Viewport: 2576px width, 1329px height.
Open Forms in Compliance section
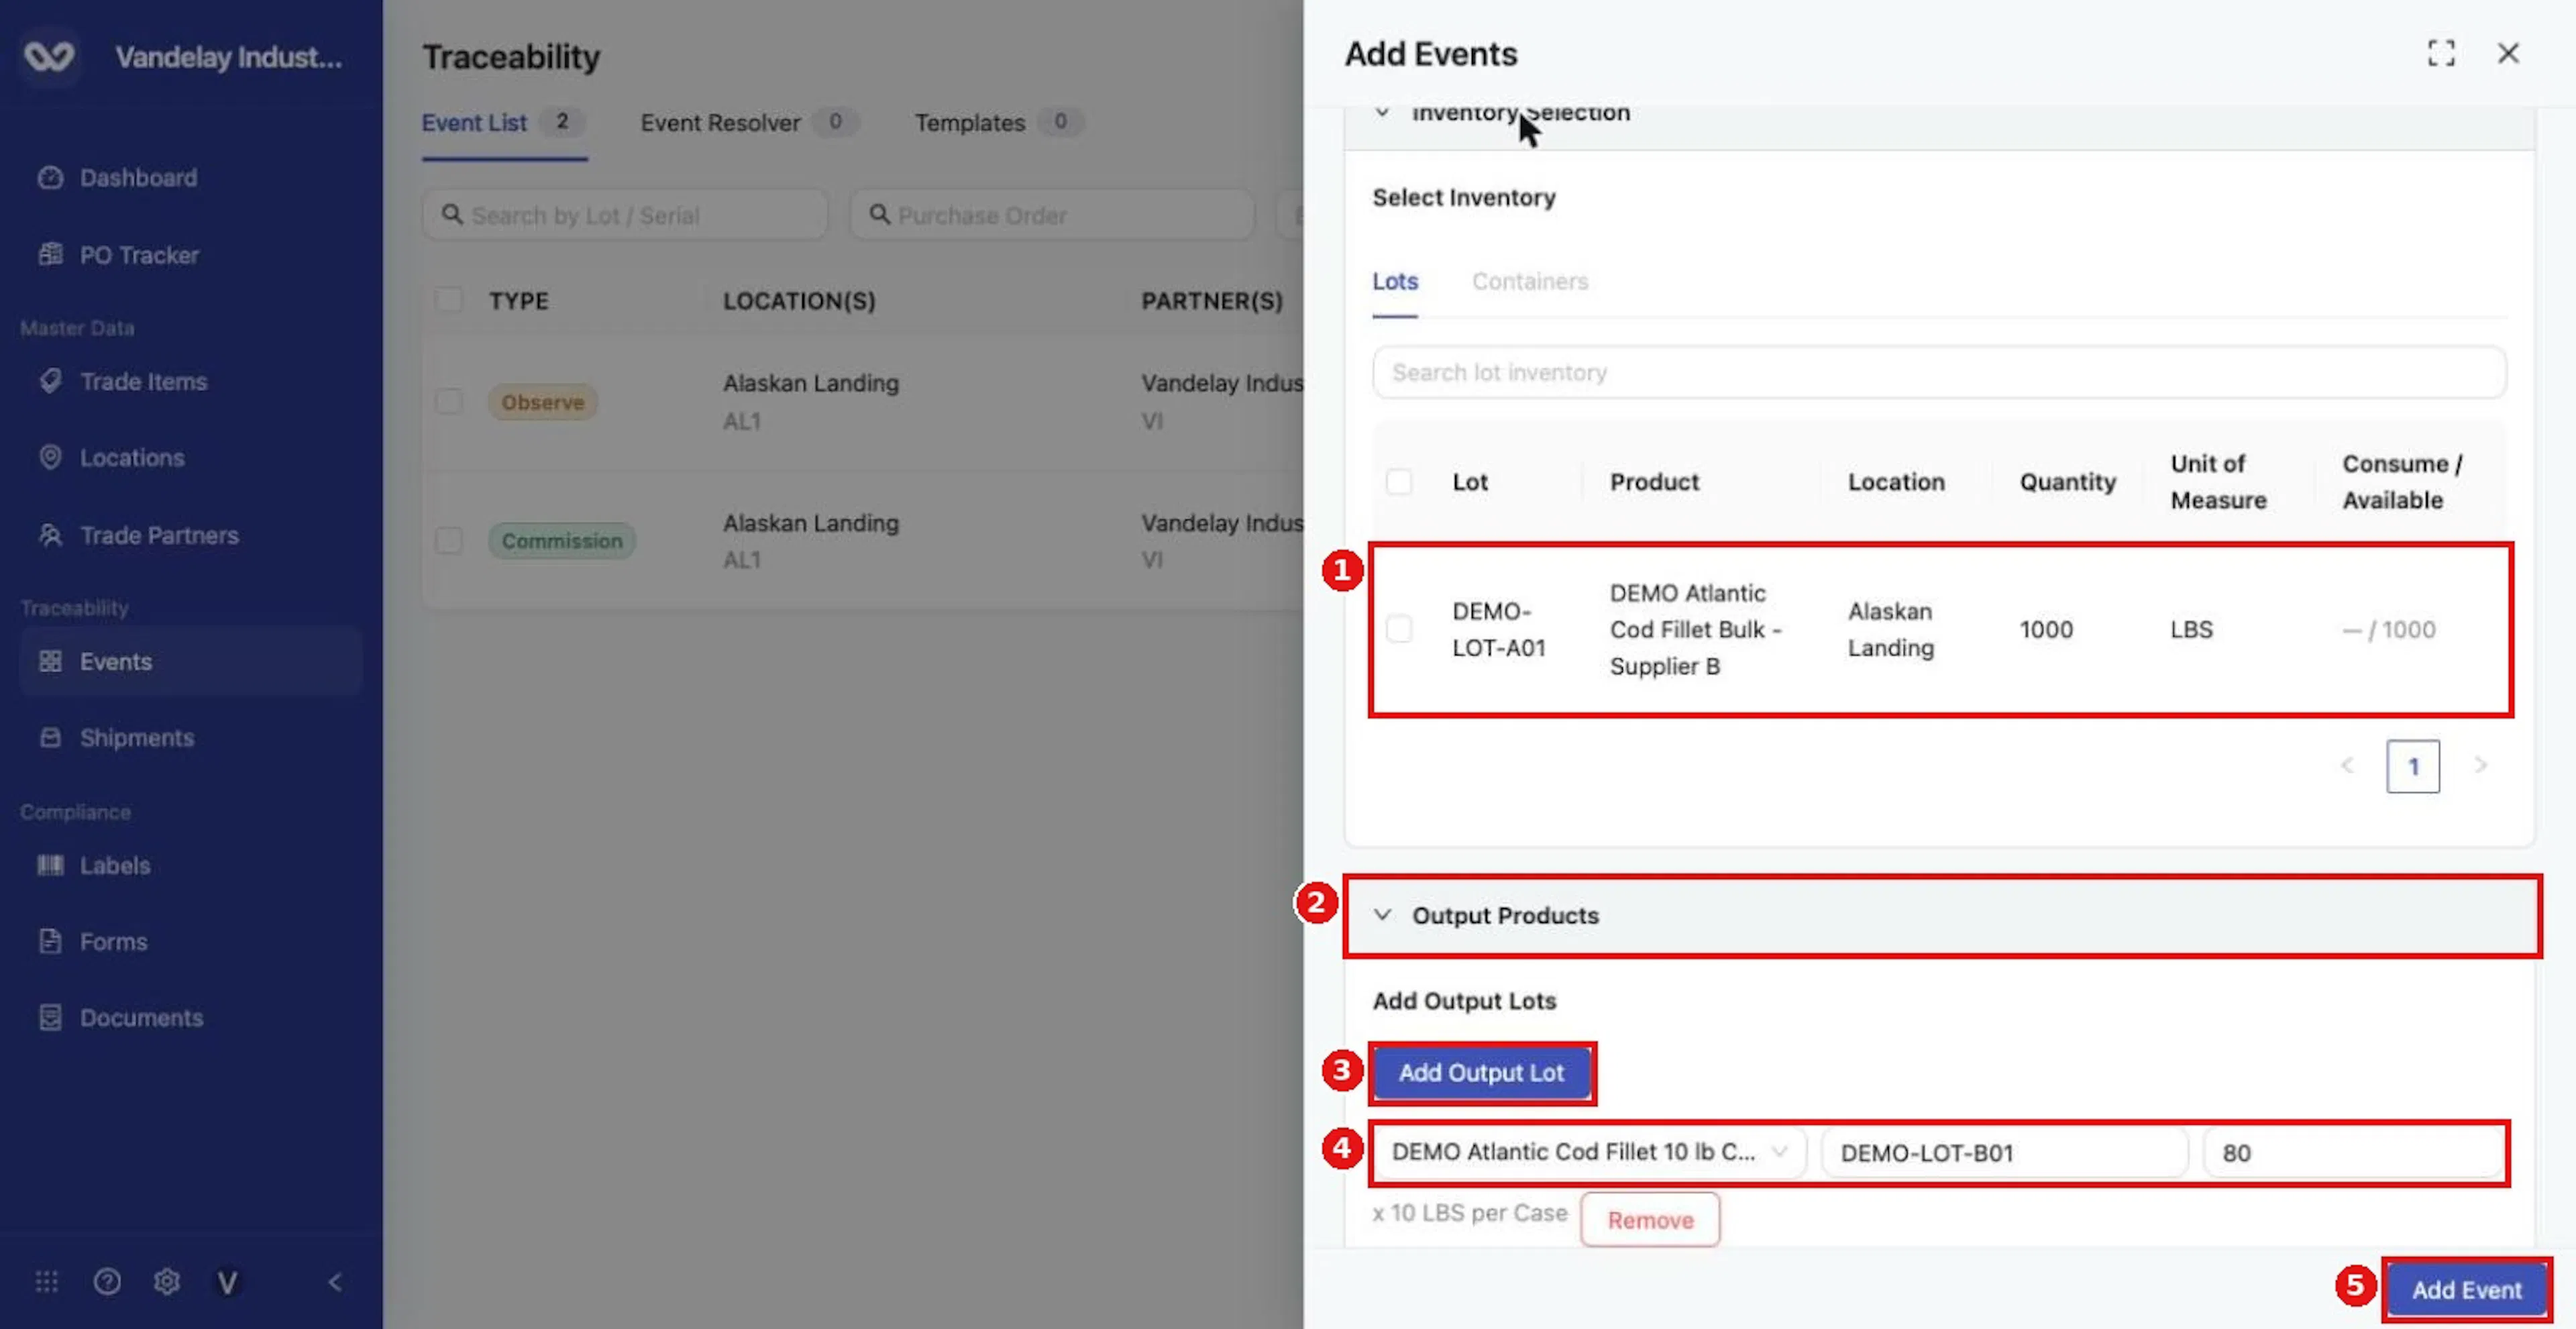(x=92, y=941)
